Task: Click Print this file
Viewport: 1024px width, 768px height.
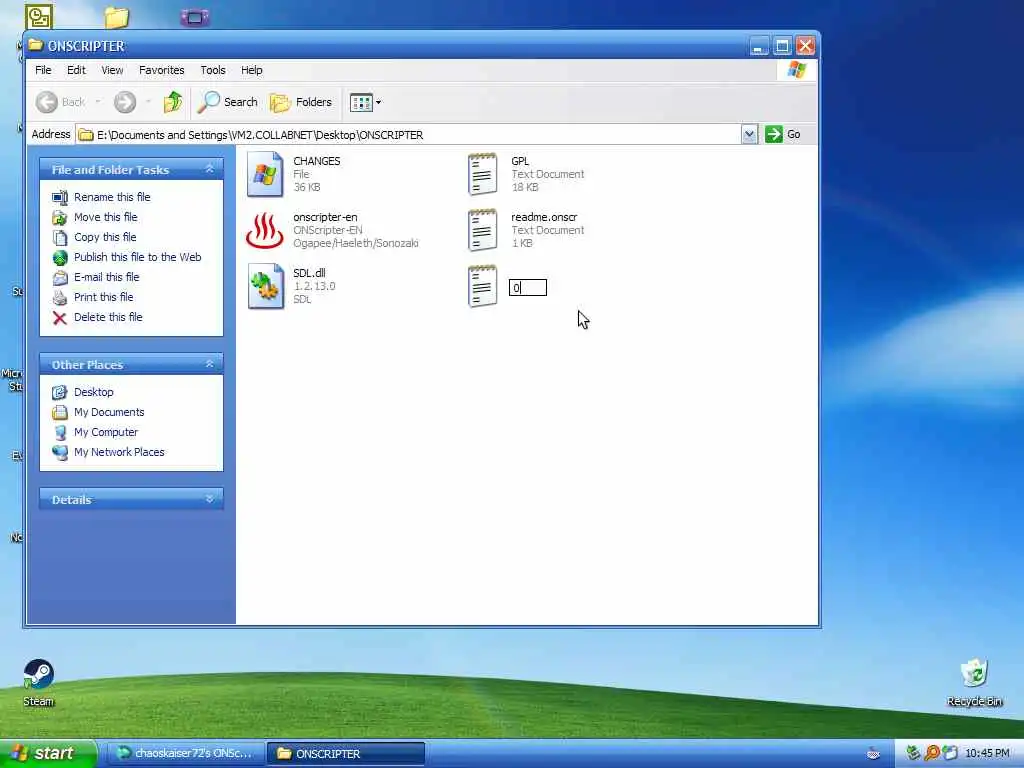Action: 104,297
